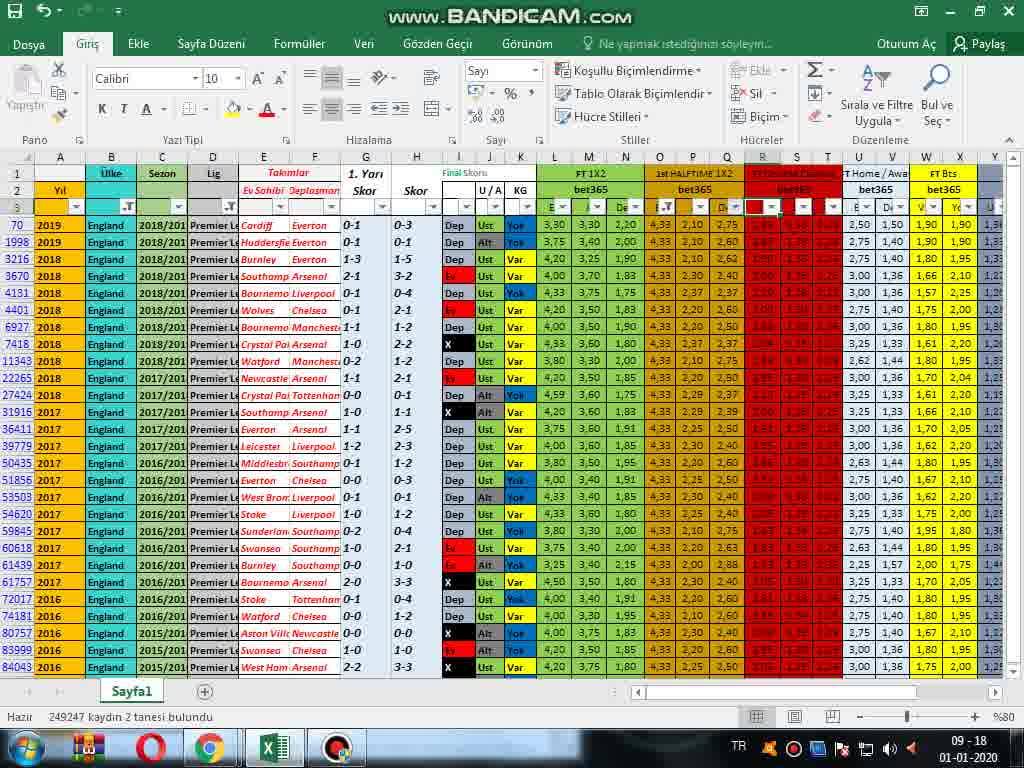Toggle bold (K) formatting

click(102, 109)
